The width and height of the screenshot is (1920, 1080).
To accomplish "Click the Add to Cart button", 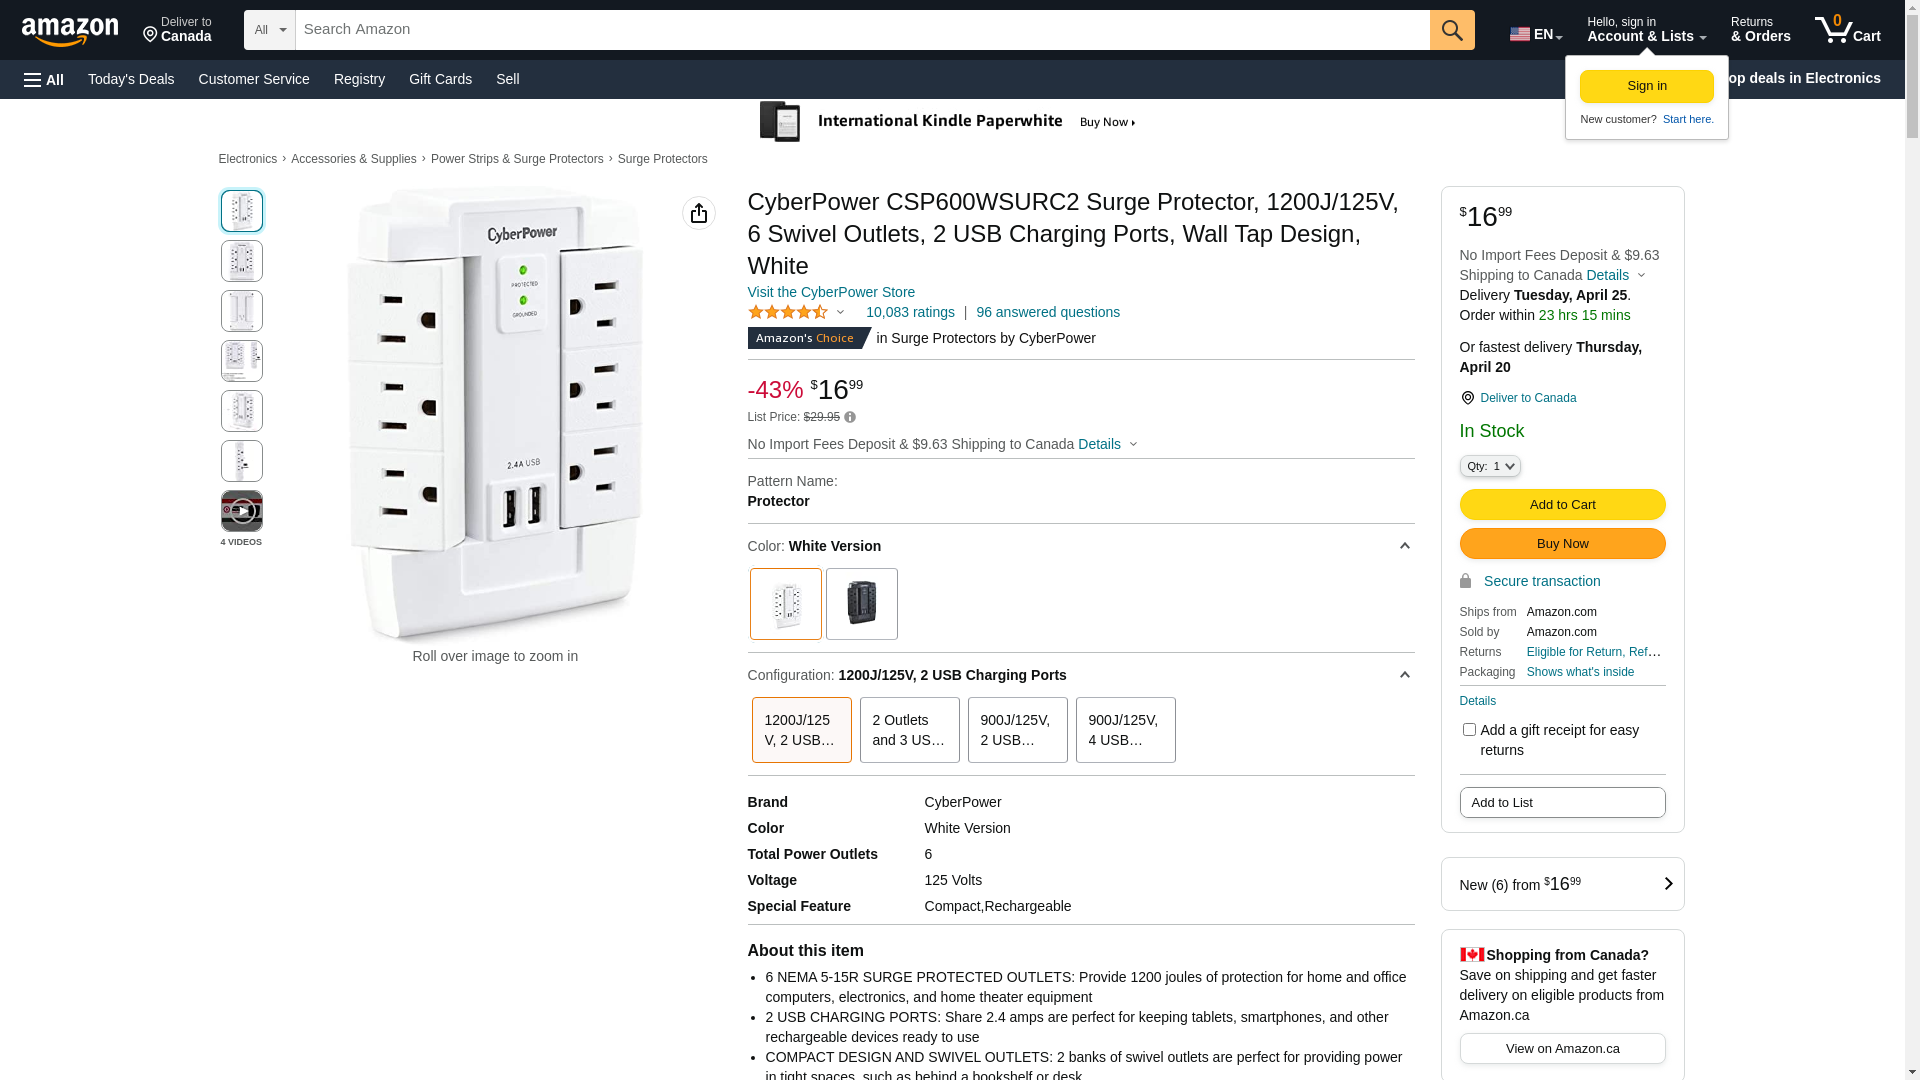I will 1562,504.
